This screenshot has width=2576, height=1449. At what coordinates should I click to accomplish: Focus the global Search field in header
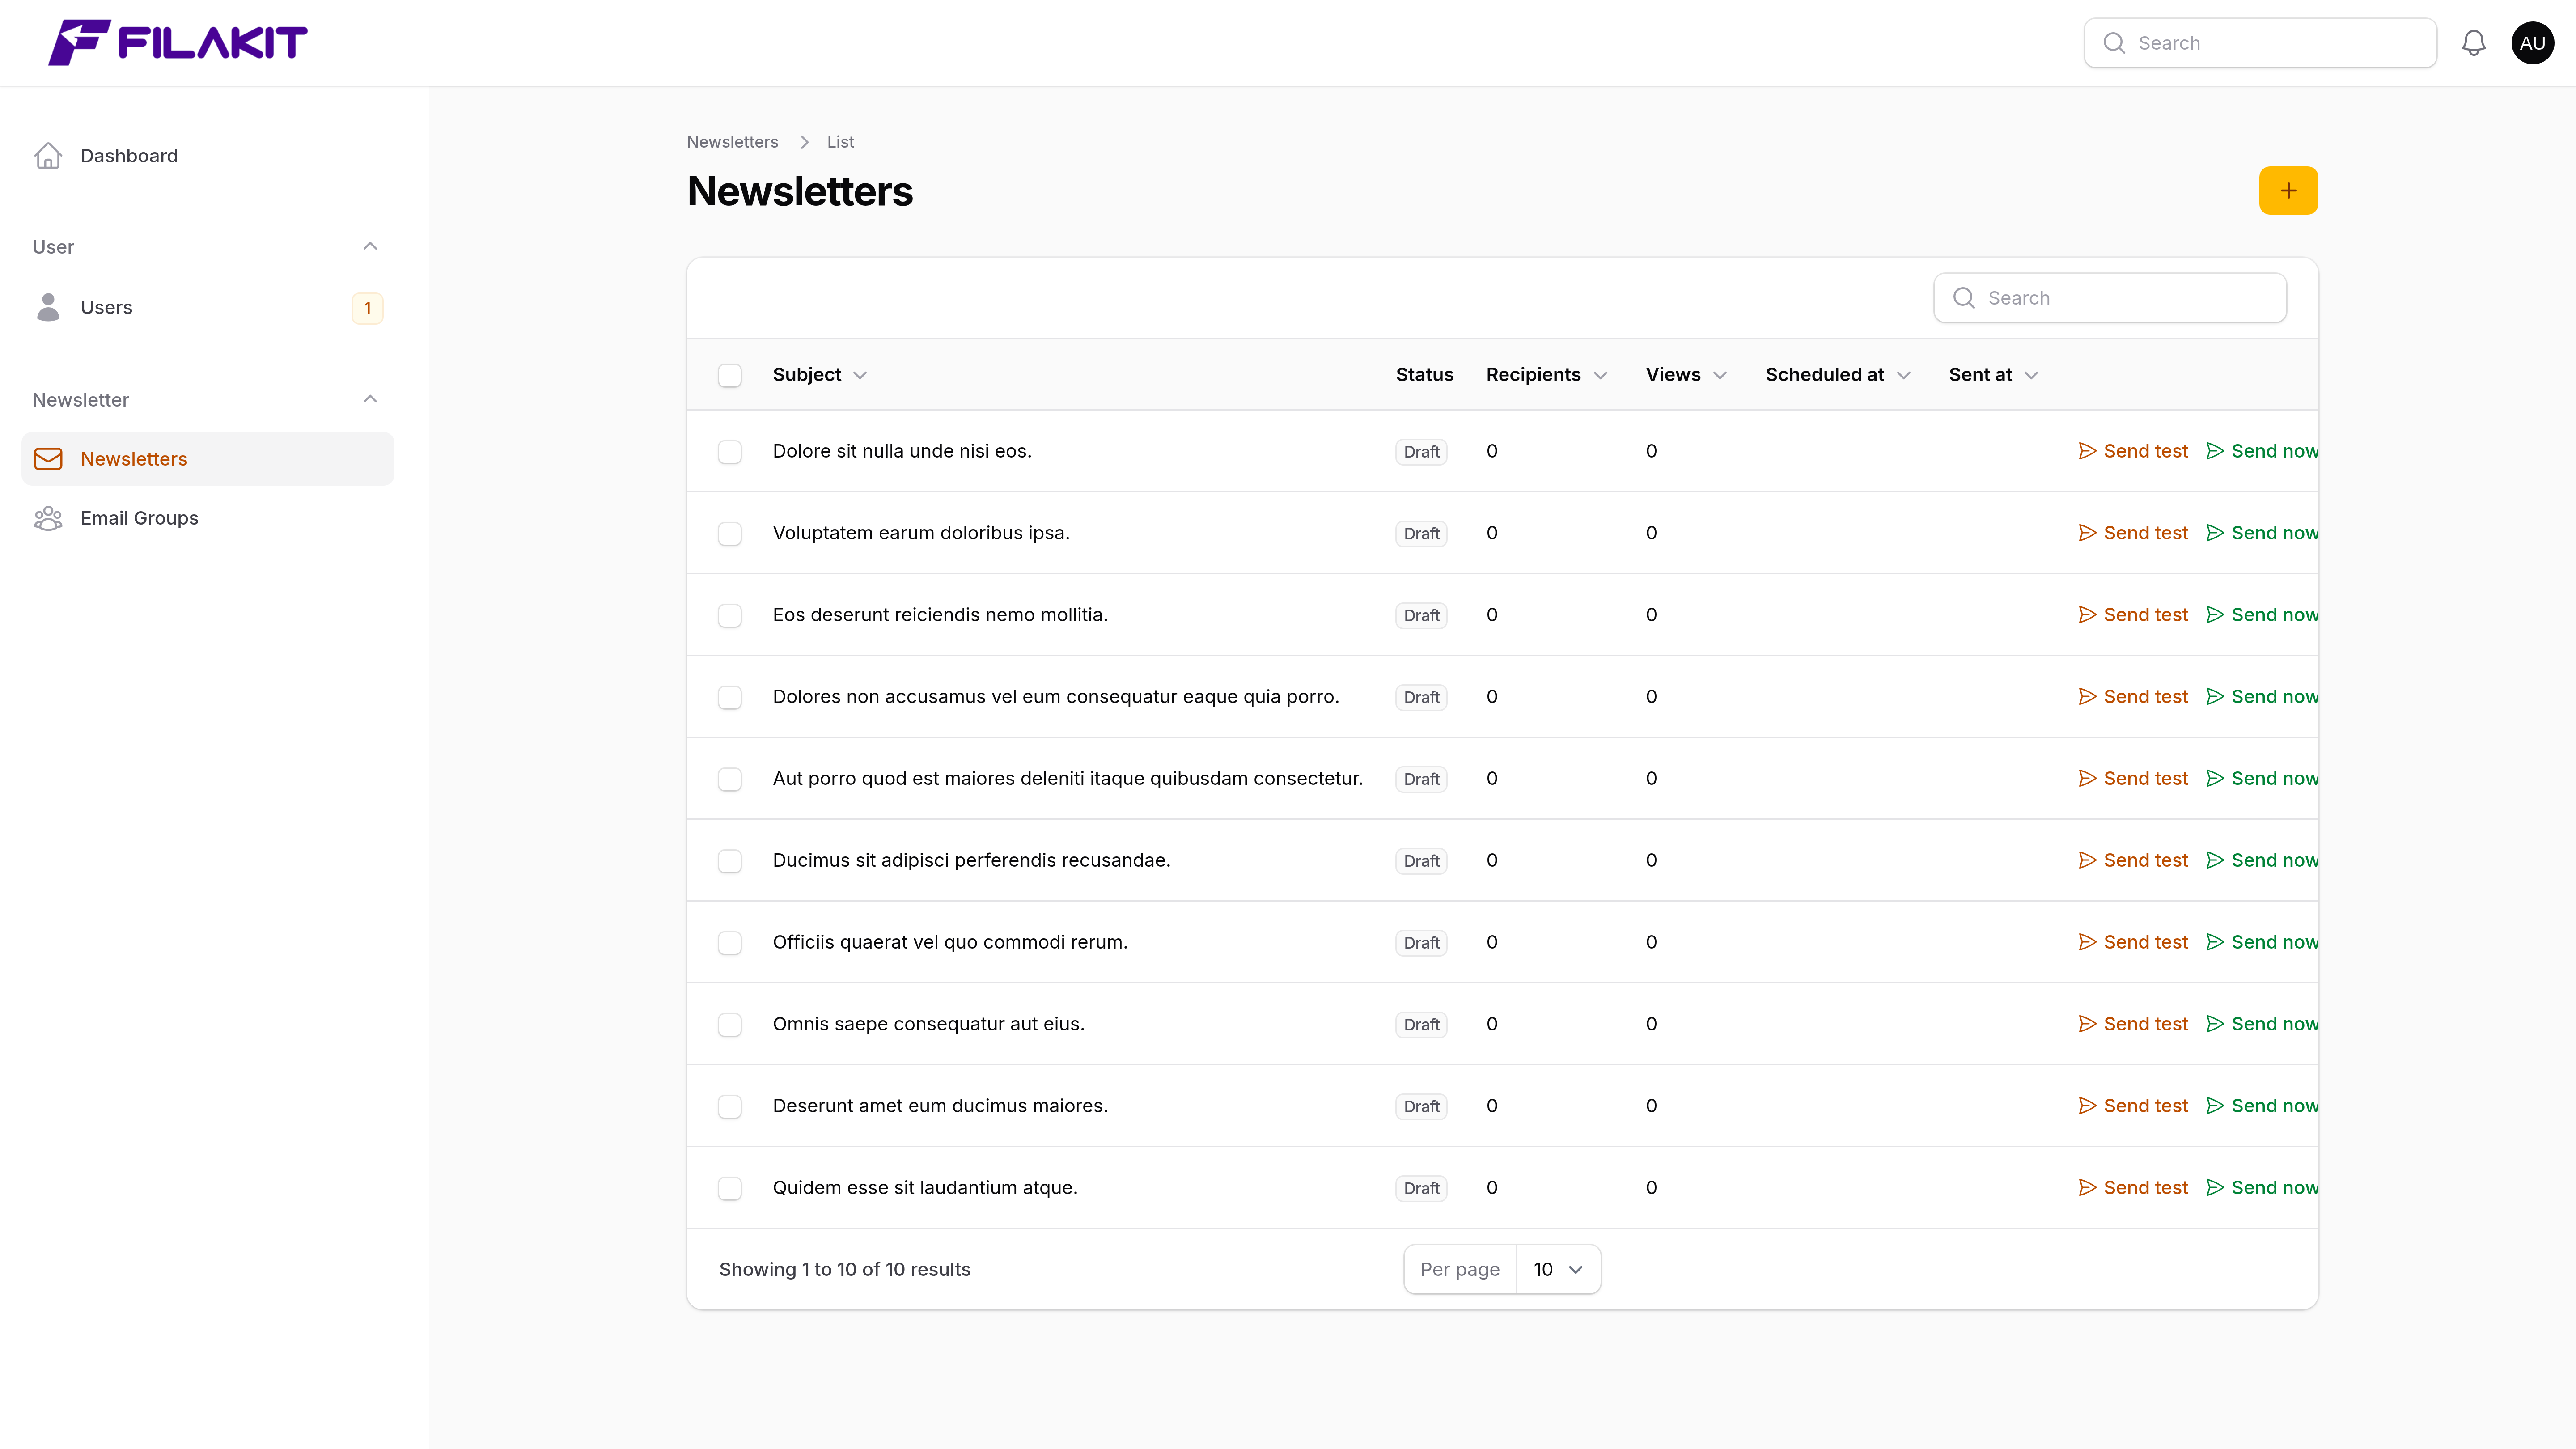click(2260, 43)
